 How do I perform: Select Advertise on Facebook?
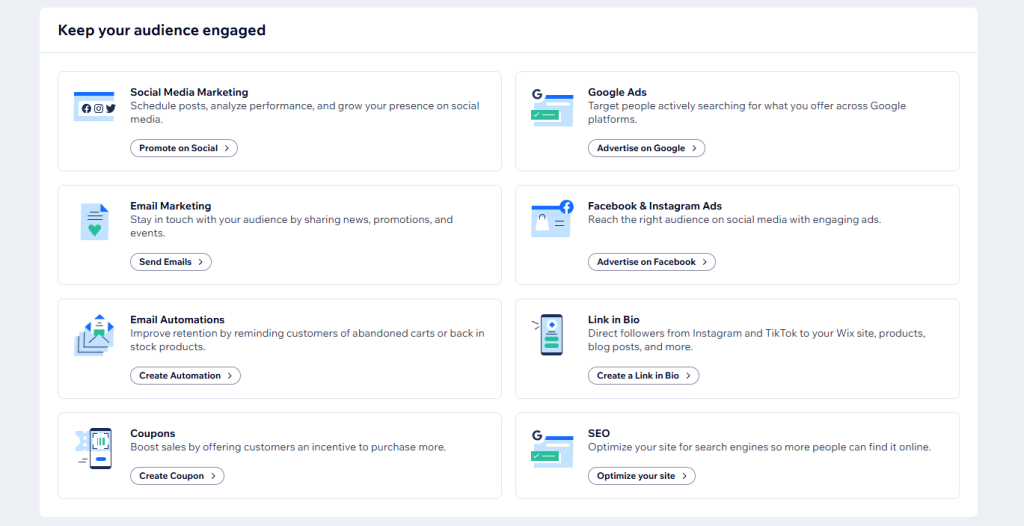[x=651, y=262]
